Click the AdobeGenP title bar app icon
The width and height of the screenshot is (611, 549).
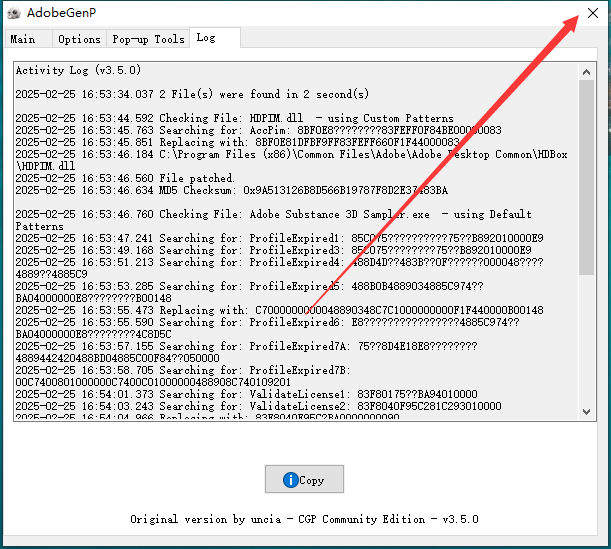[14, 13]
